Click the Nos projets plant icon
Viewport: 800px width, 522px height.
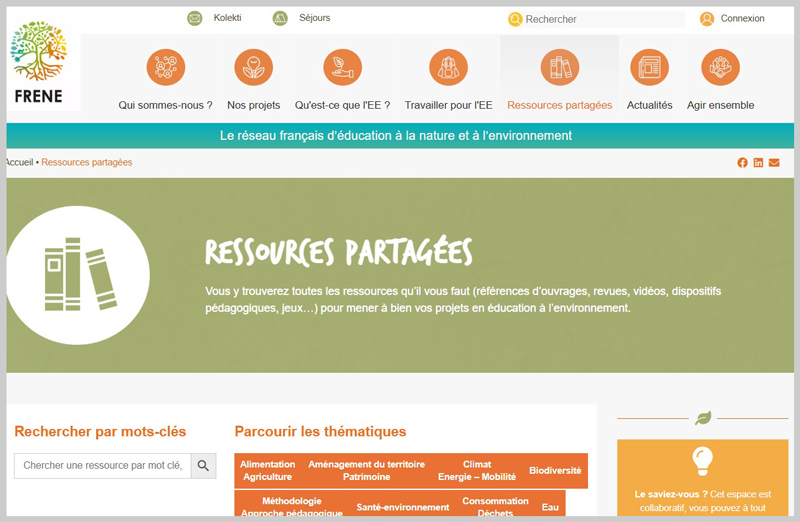(x=253, y=67)
